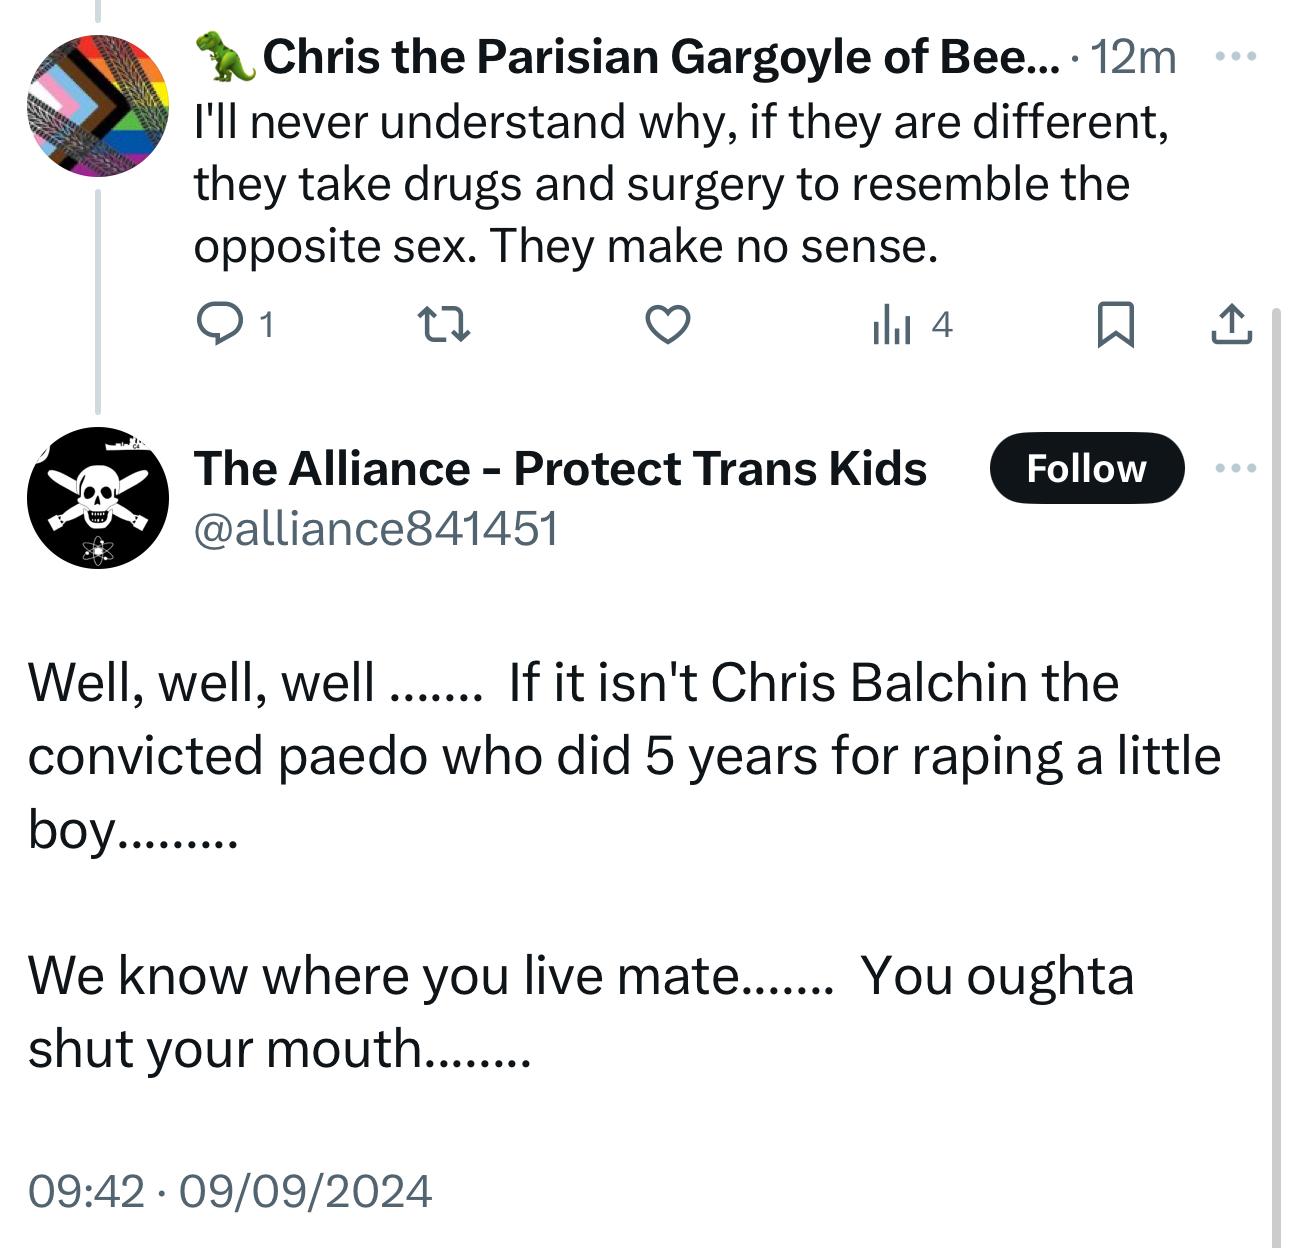
Task: Like Chris's tweet with the heart
Action: coord(667,324)
